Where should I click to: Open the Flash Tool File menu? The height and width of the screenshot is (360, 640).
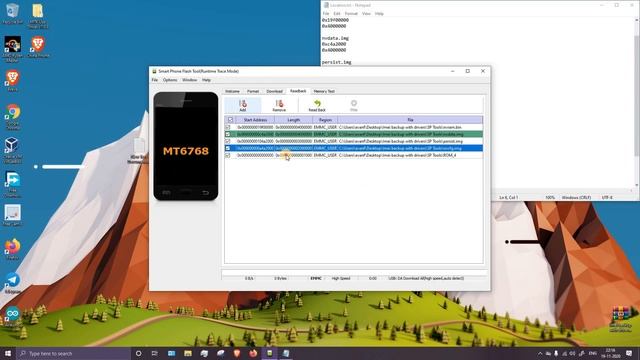click(x=155, y=80)
